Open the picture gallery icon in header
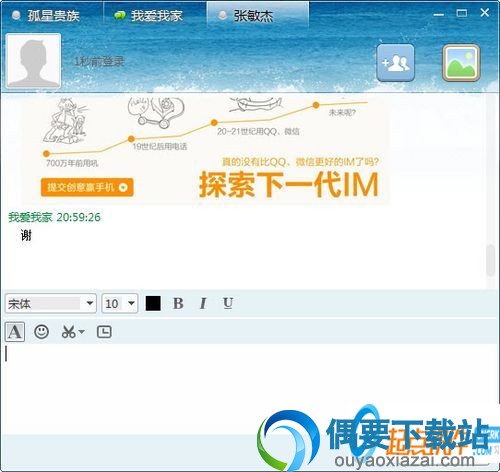Image resolution: width=500 pixels, height=472 pixels. tap(461, 62)
